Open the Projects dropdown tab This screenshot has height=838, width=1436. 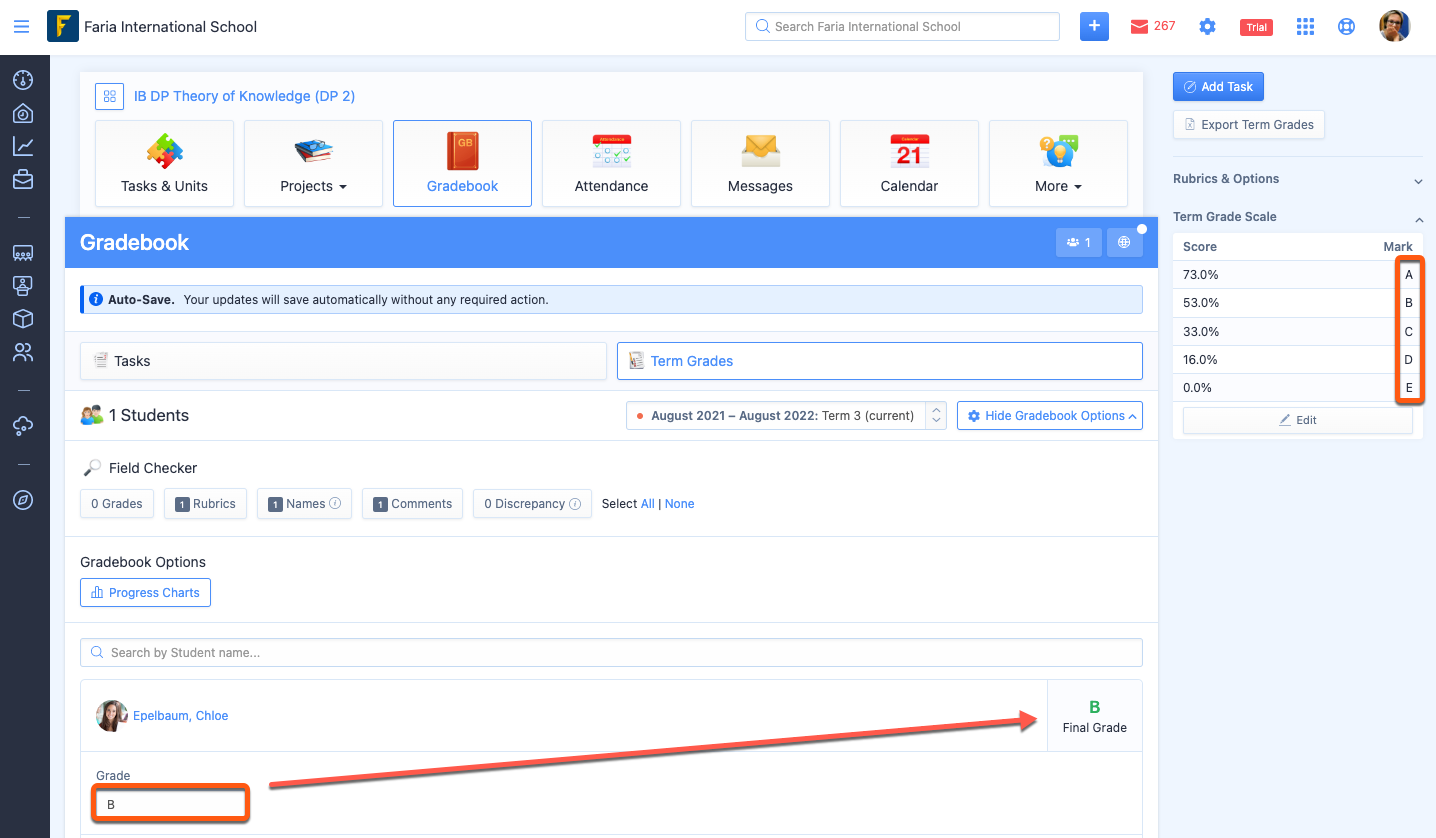point(313,163)
